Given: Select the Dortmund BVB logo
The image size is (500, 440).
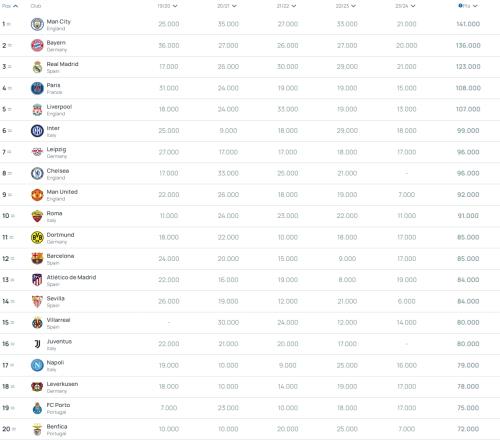Looking at the screenshot, I should [37, 237].
